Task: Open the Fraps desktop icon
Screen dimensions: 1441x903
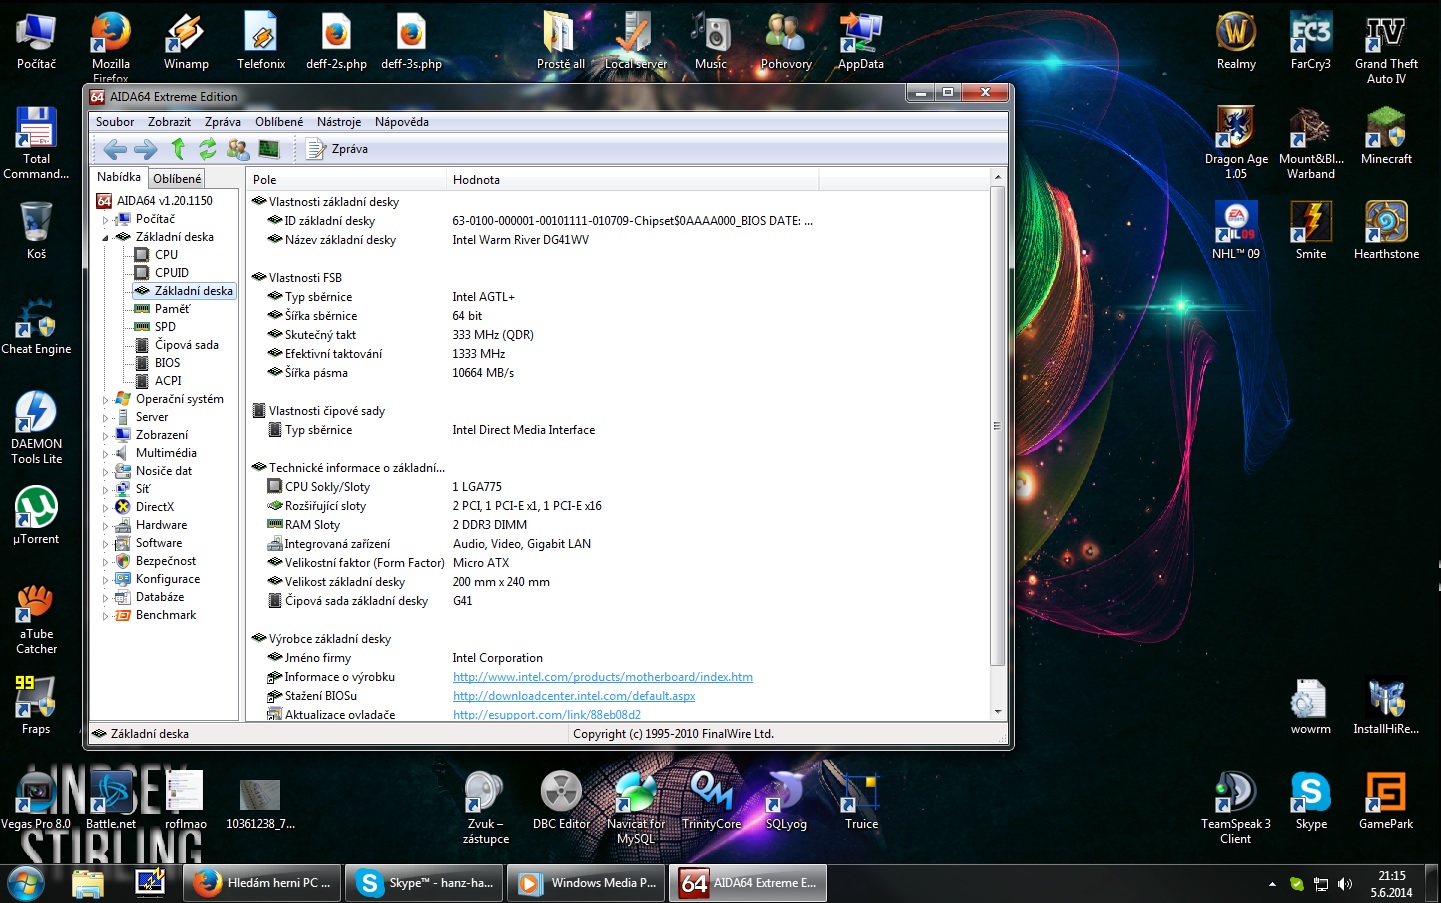Action: 36,705
